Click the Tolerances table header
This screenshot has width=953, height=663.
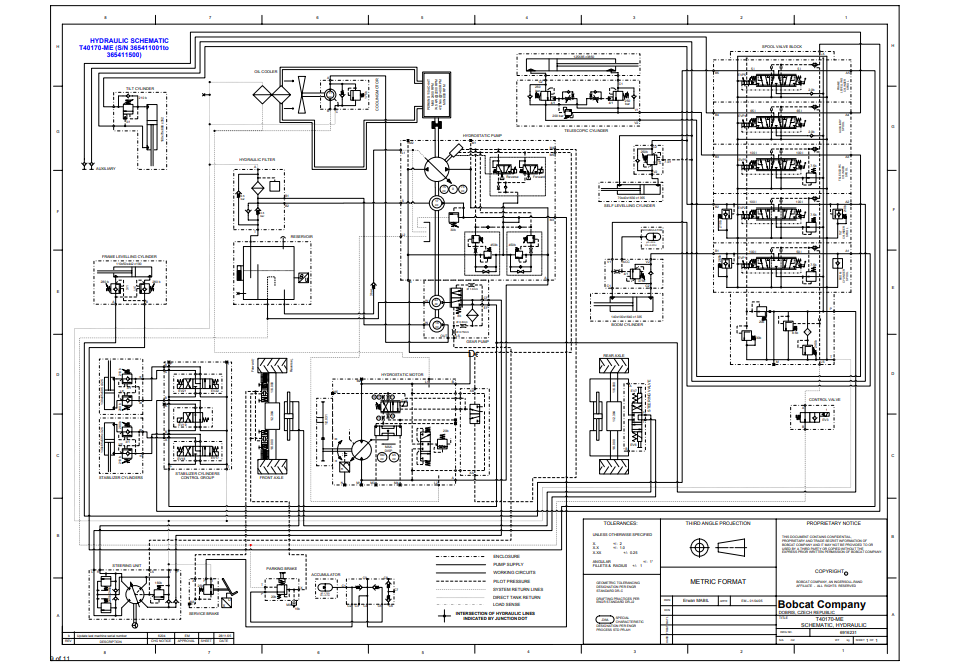(x=627, y=523)
